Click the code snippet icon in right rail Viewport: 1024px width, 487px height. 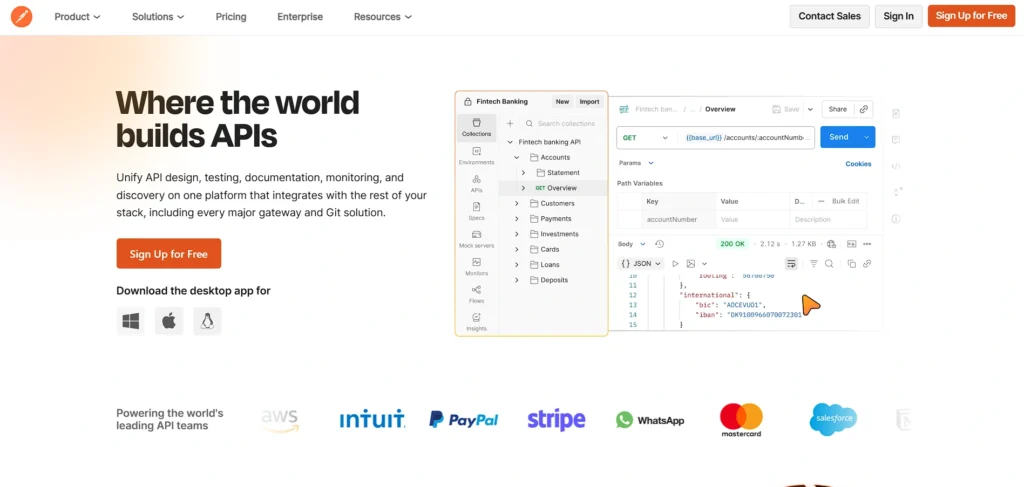(x=896, y=166)
